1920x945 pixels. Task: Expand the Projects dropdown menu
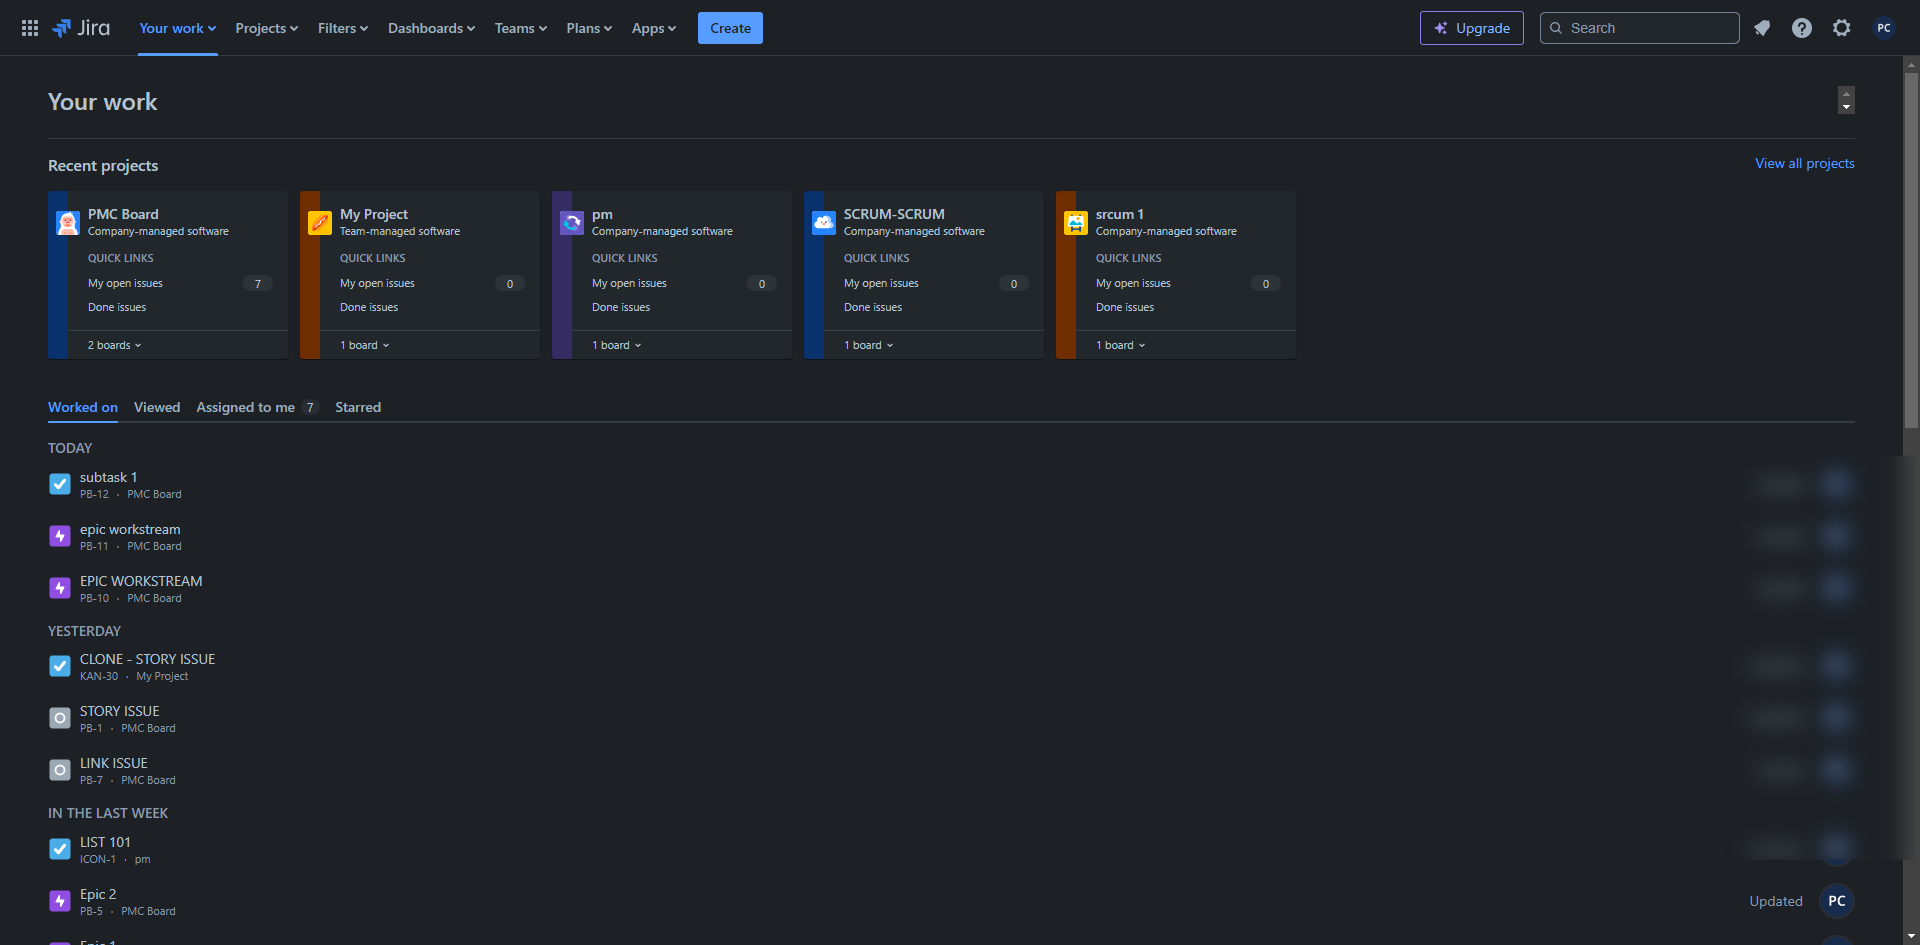(266, 28)
